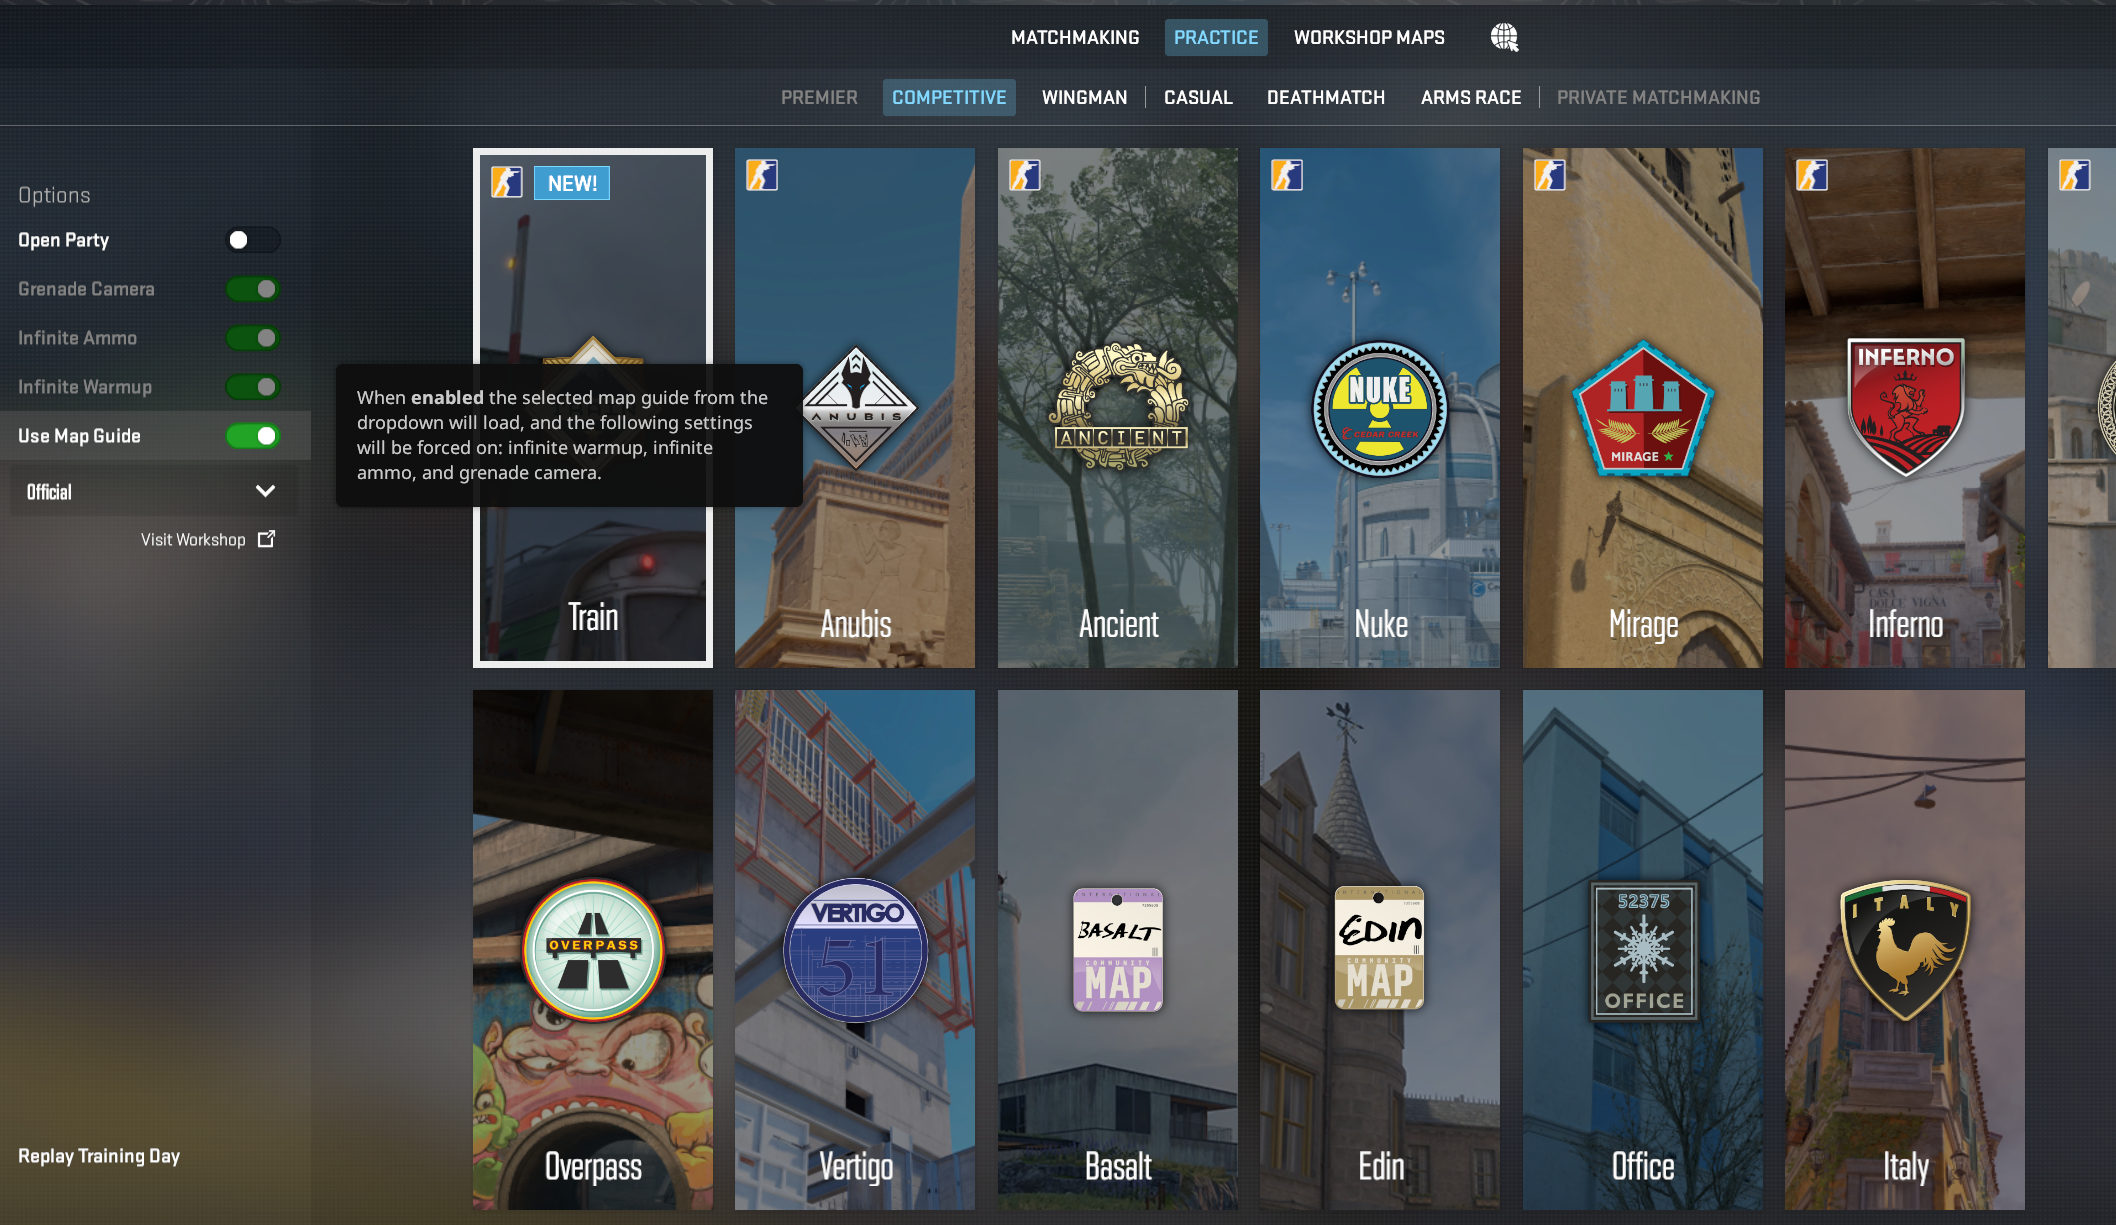Click the Visit Workshop link
This screenshot has height=1225, width=2116.
[193, 539]
